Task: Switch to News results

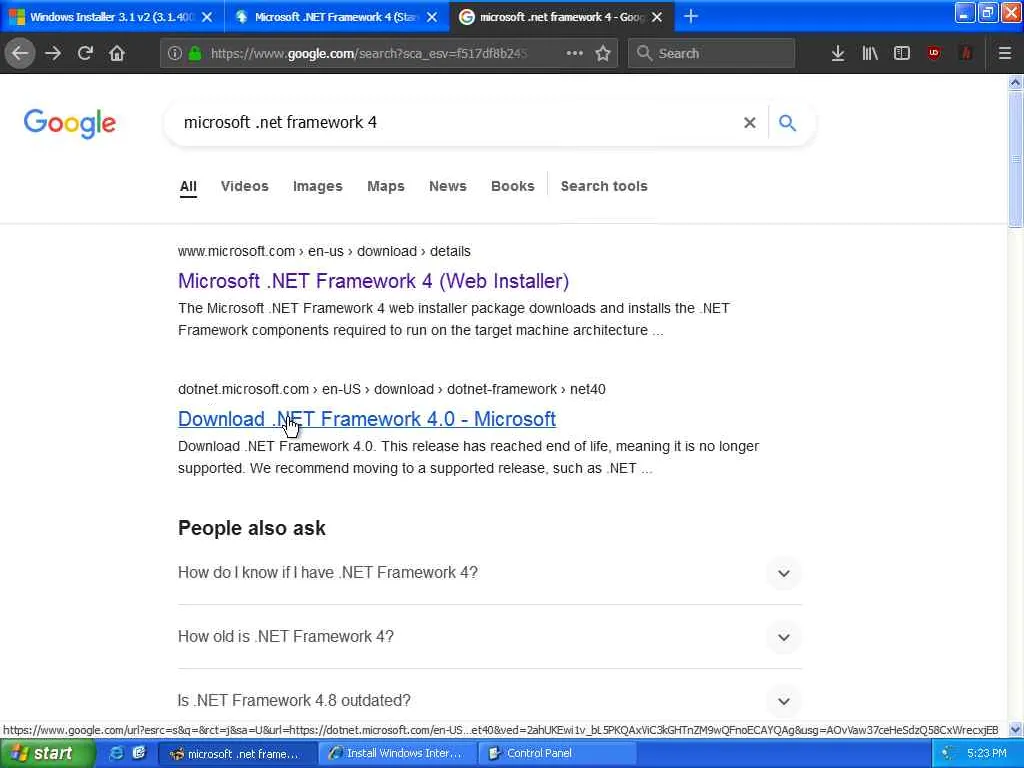Action: [x=448, y=186]
